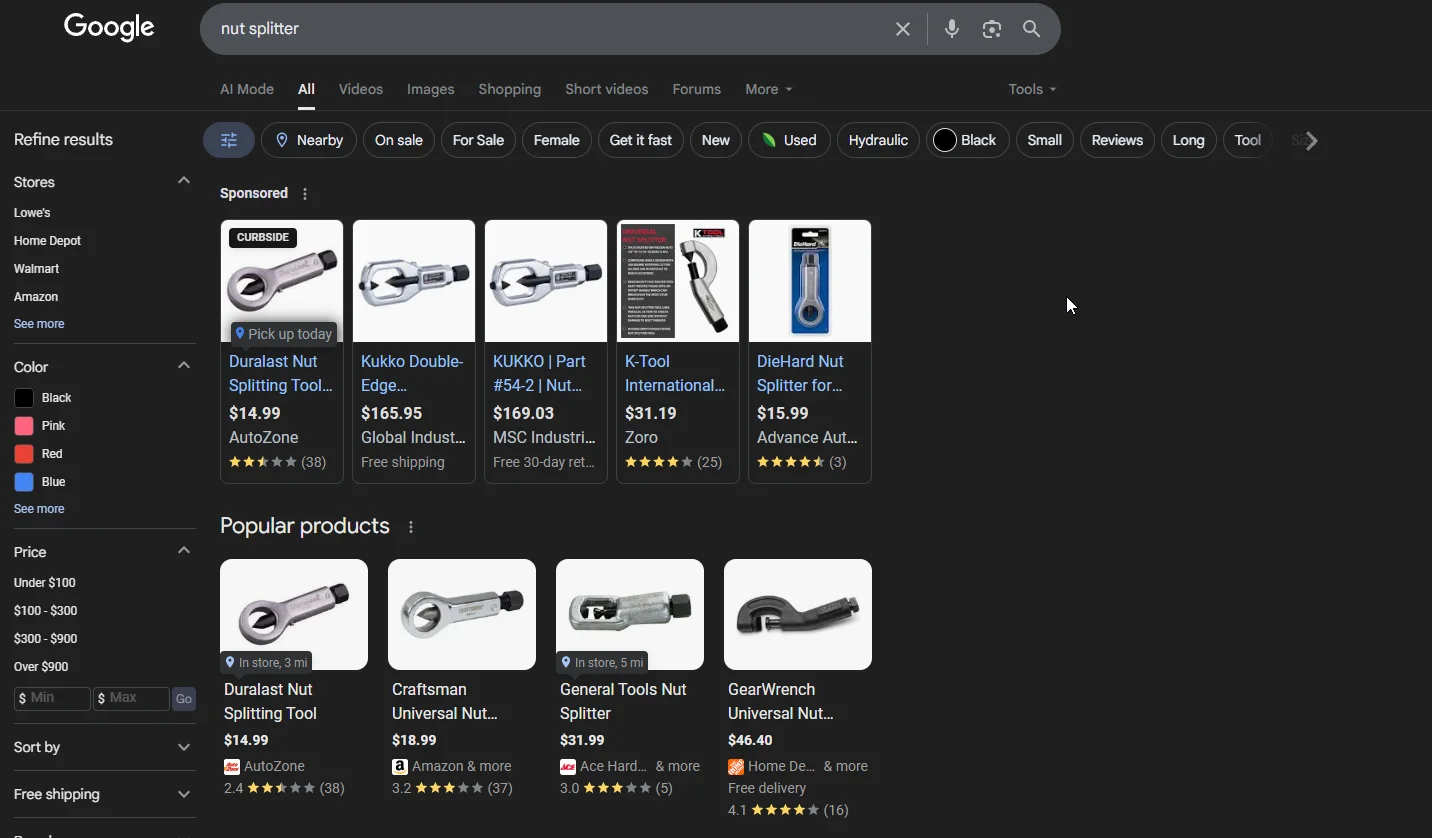The height and width of the screenshot is (838, 1432).
Task: Click the price range Go button
Action: tap(184, 699)
